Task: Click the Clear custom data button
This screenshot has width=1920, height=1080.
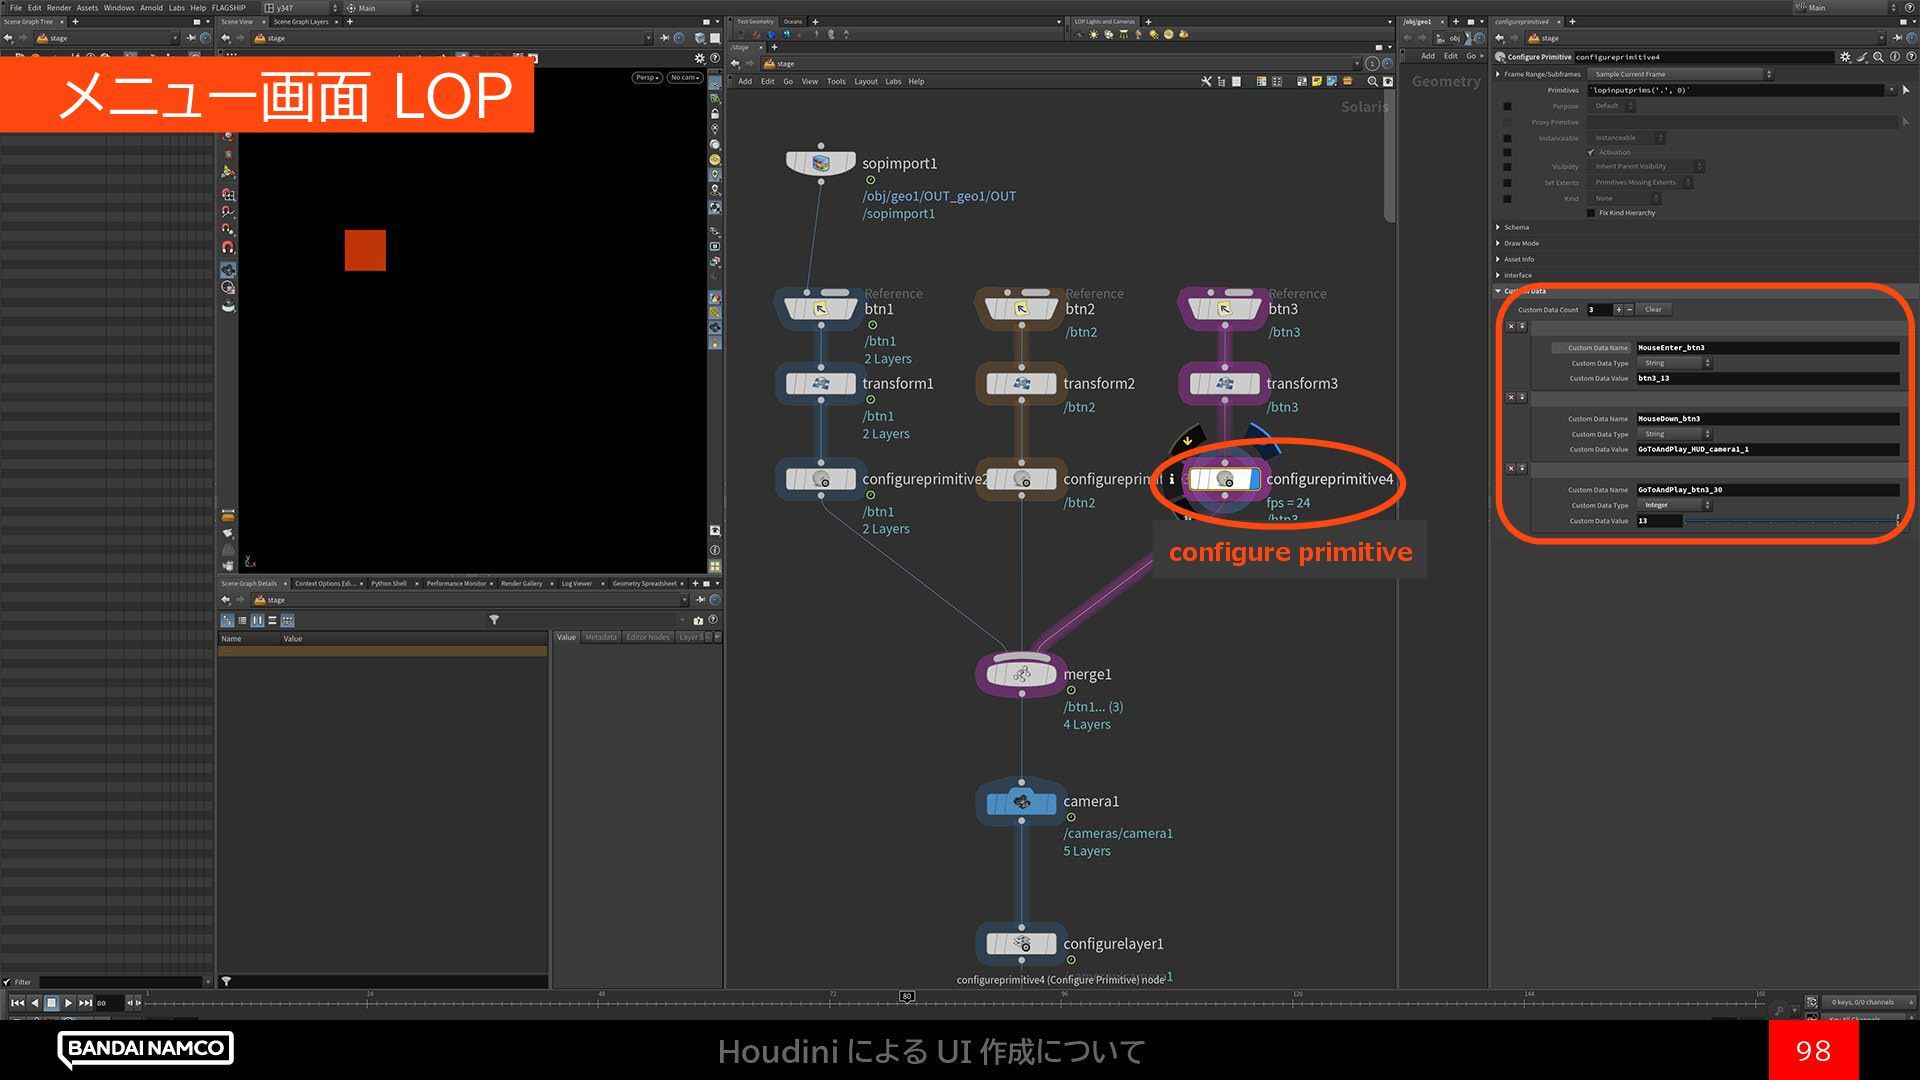Action: point(1653,309)
